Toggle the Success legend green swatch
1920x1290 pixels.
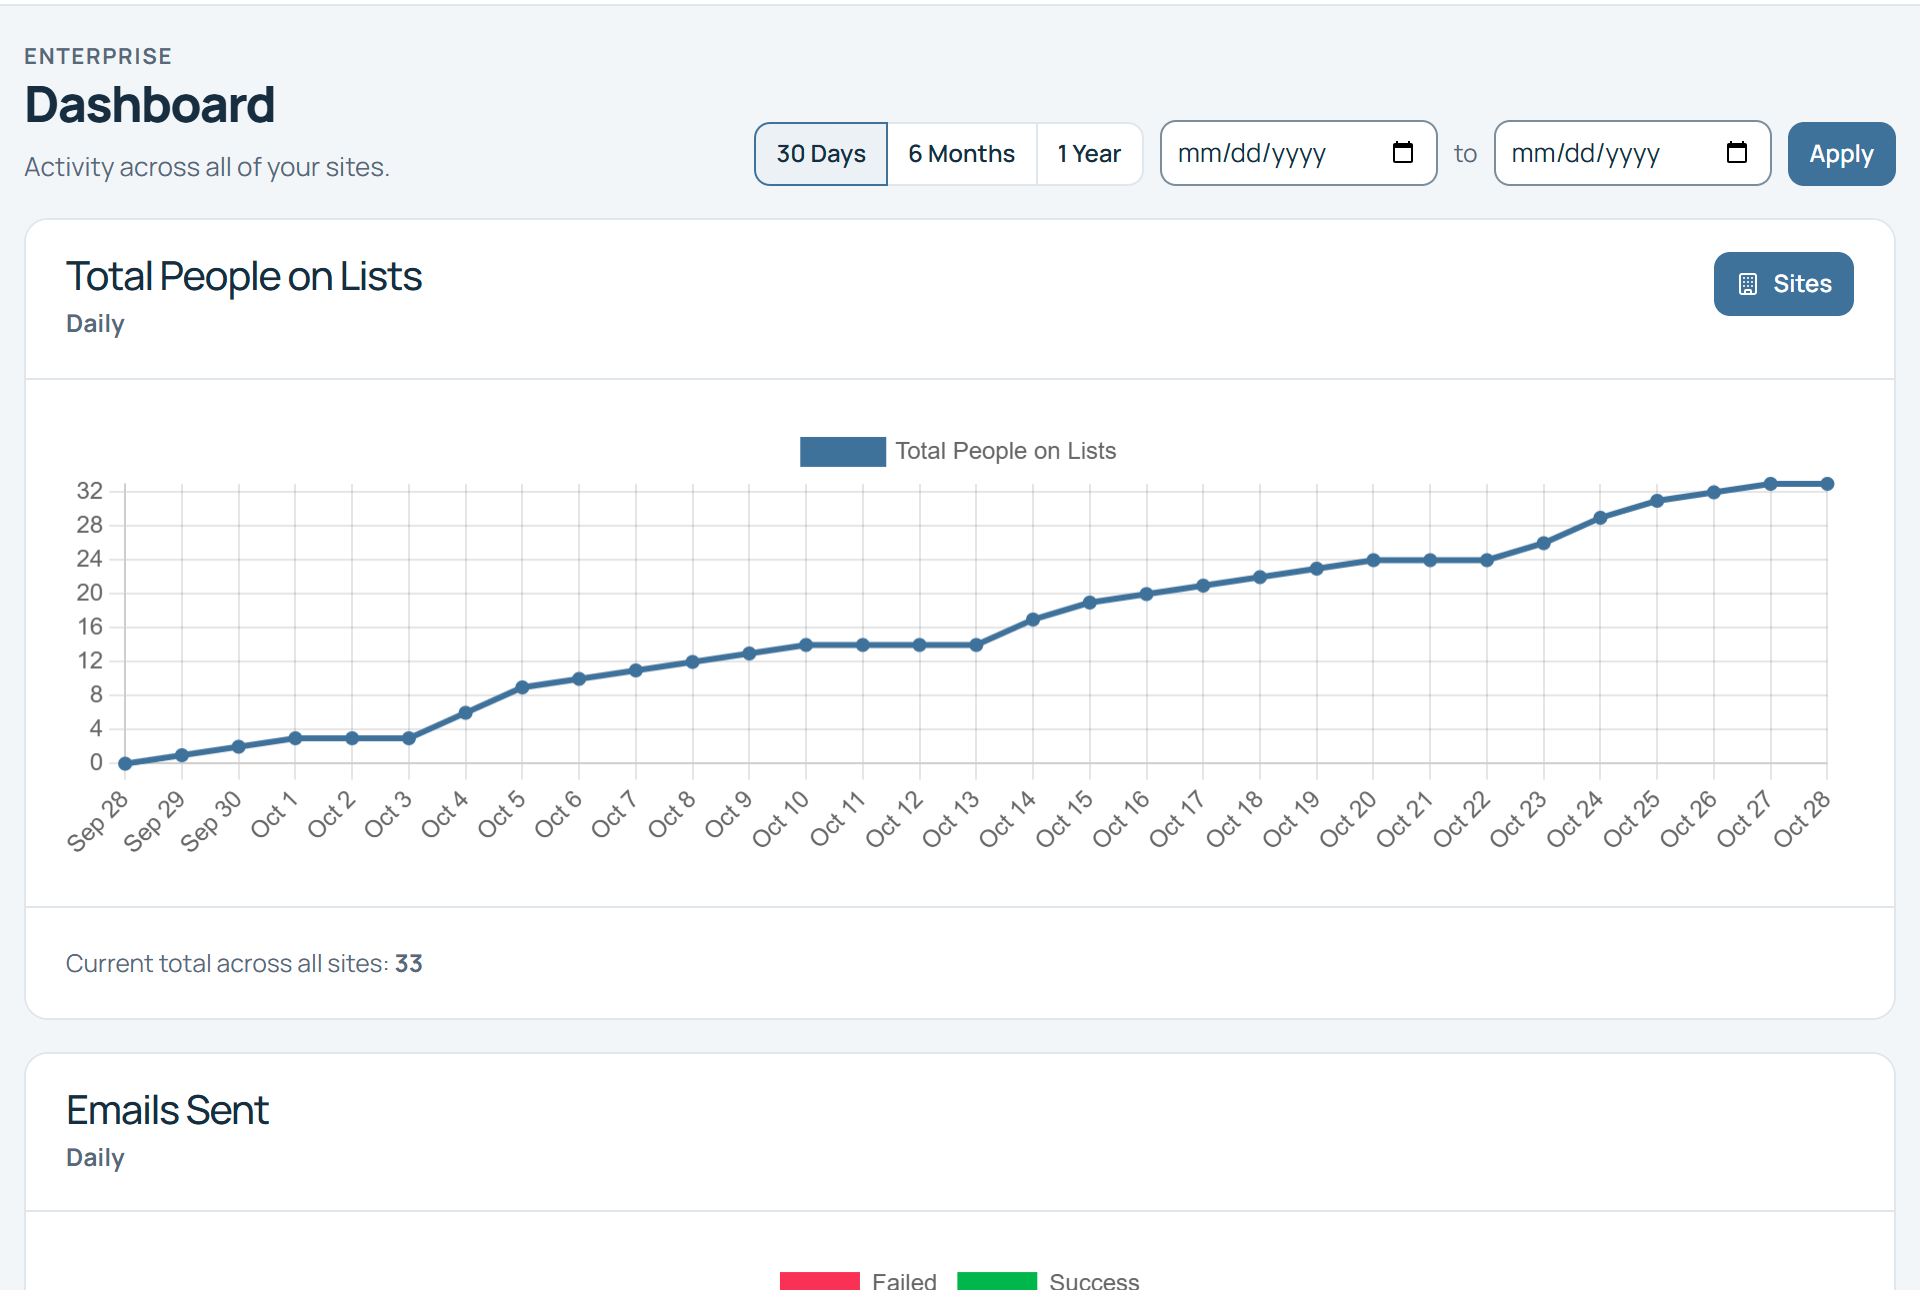tap(996, 1281)
